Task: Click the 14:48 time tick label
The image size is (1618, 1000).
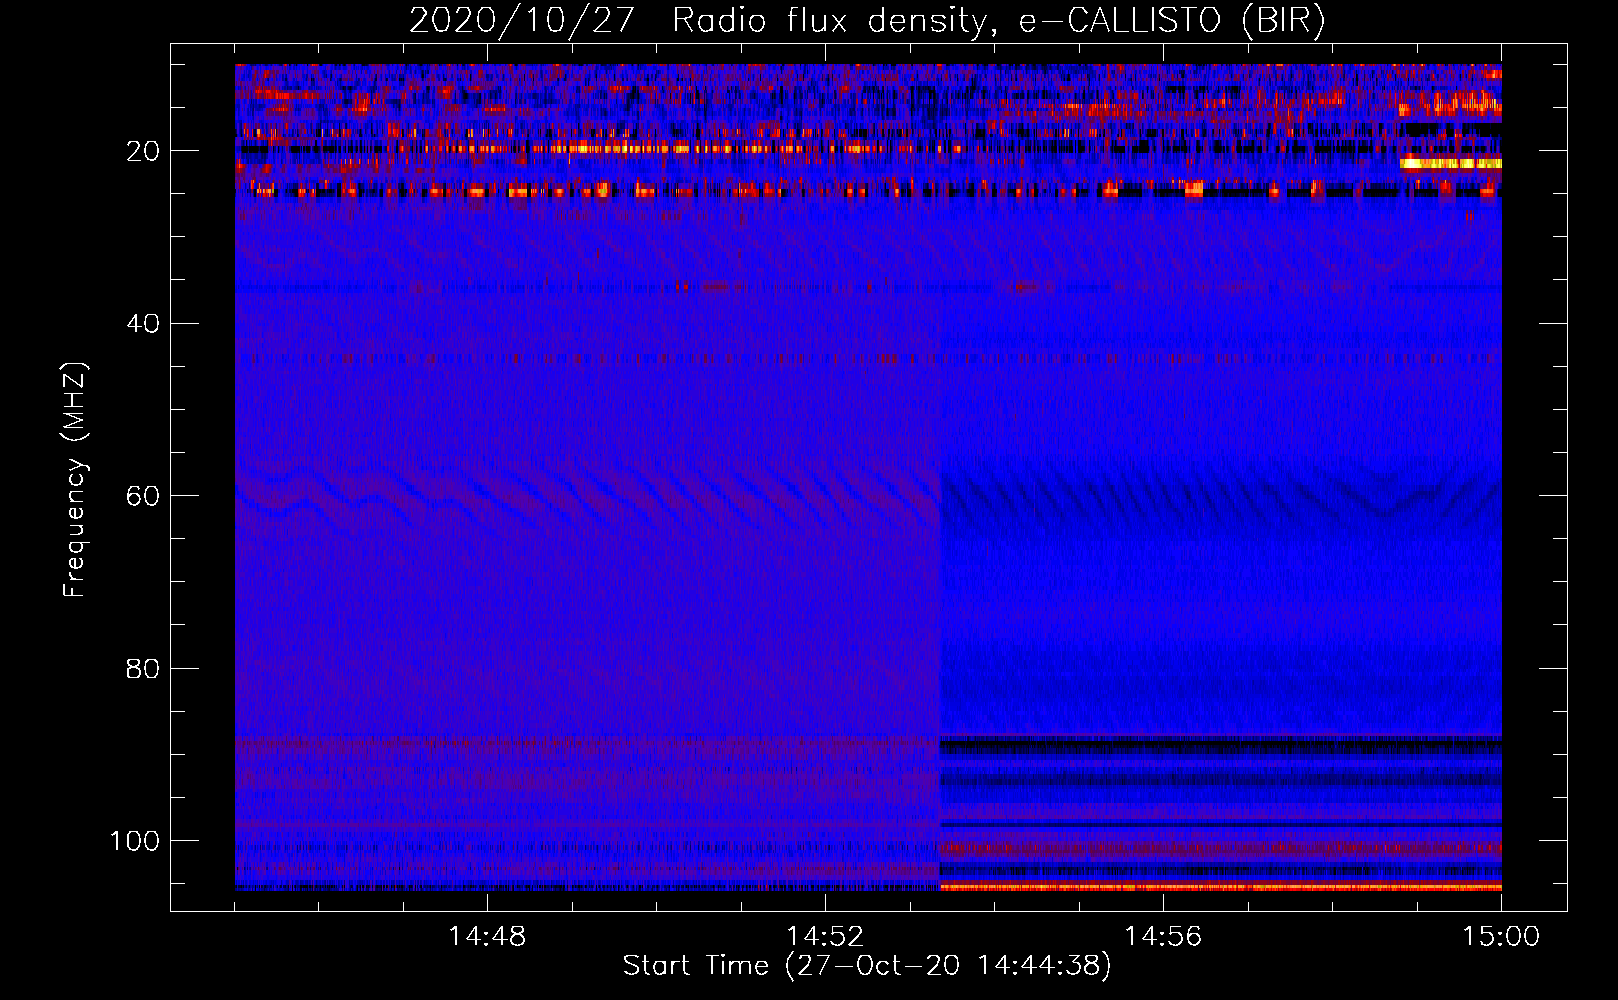Action: click(487, 937)
